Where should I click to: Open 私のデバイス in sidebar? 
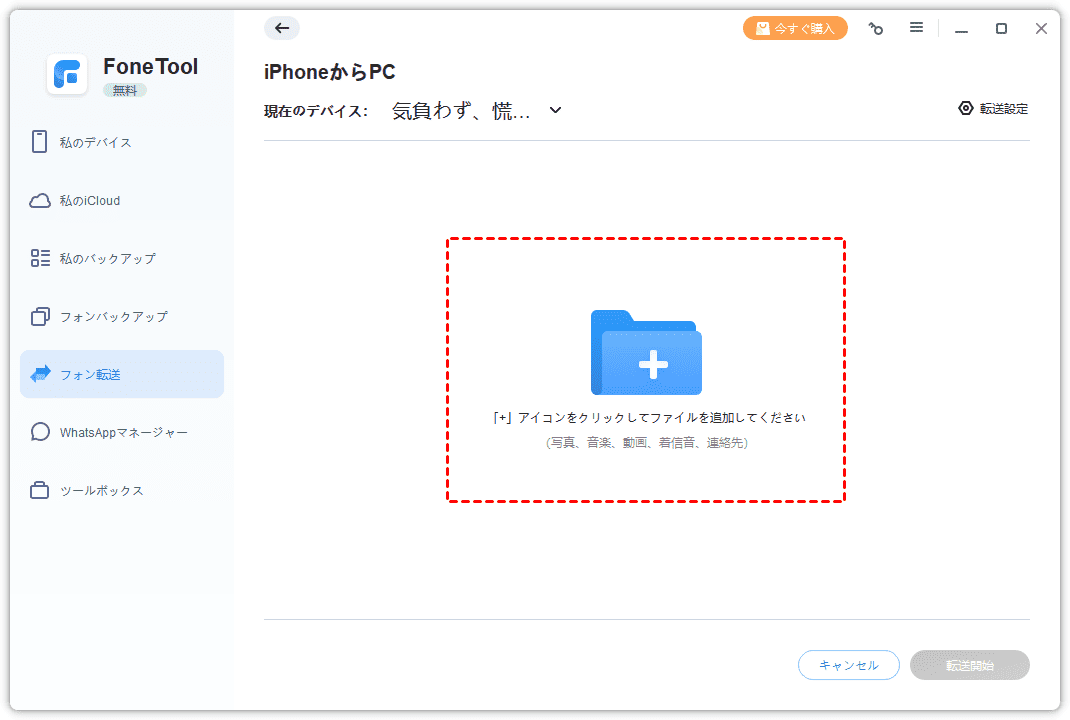click(x=122, y=142)
